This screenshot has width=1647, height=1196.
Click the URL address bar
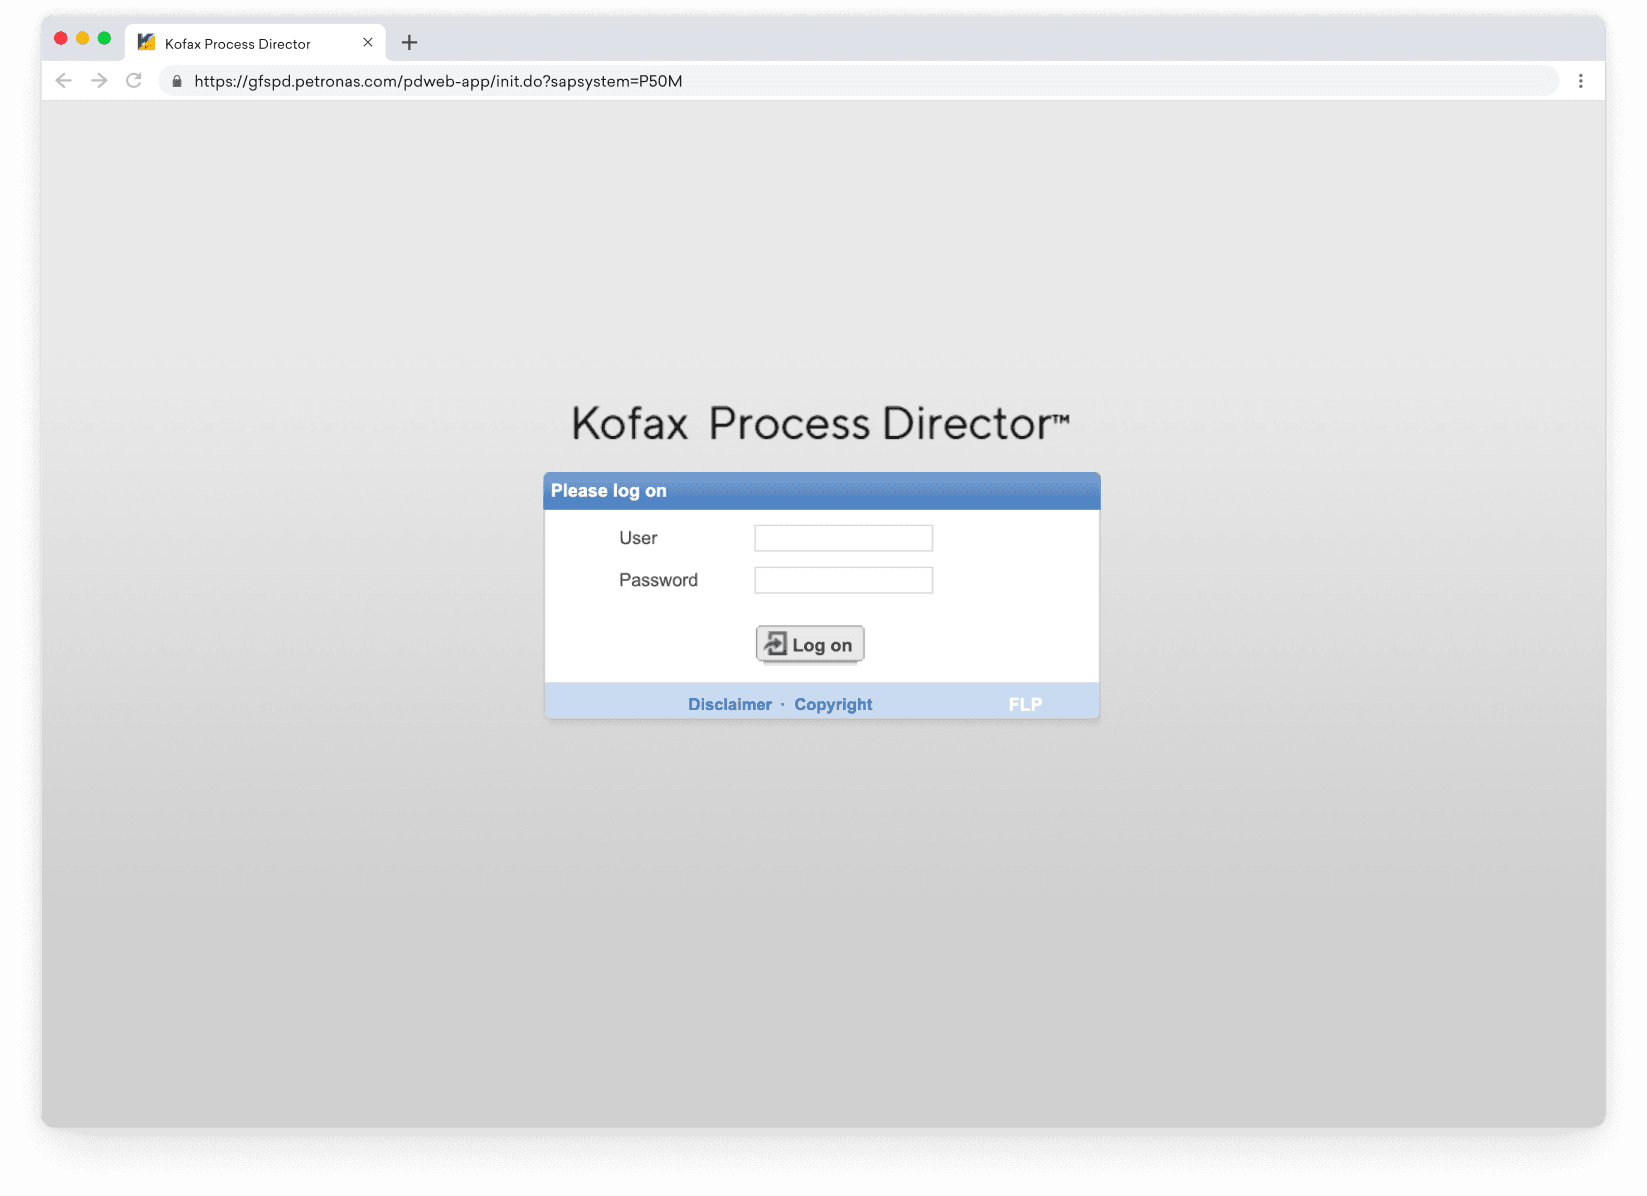pyautogui.click(x=860, y=81)
